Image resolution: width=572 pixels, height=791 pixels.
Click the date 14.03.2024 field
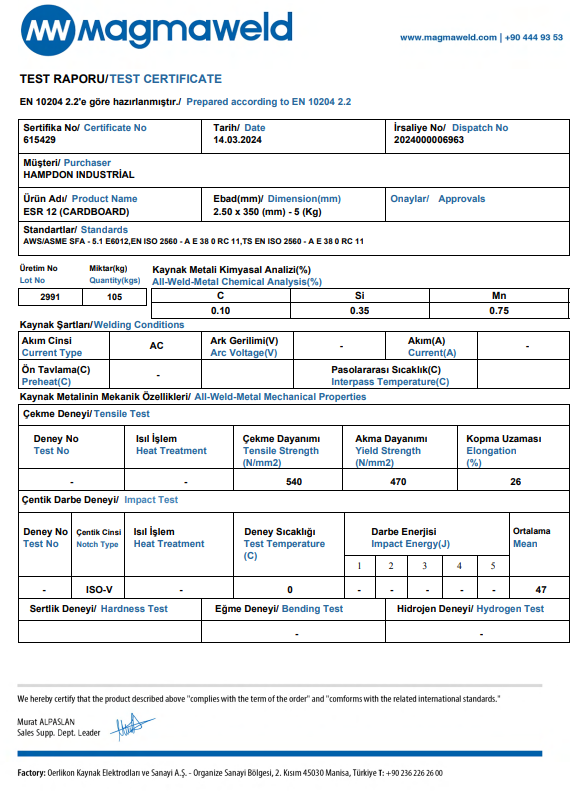click(x=237, y=140)
